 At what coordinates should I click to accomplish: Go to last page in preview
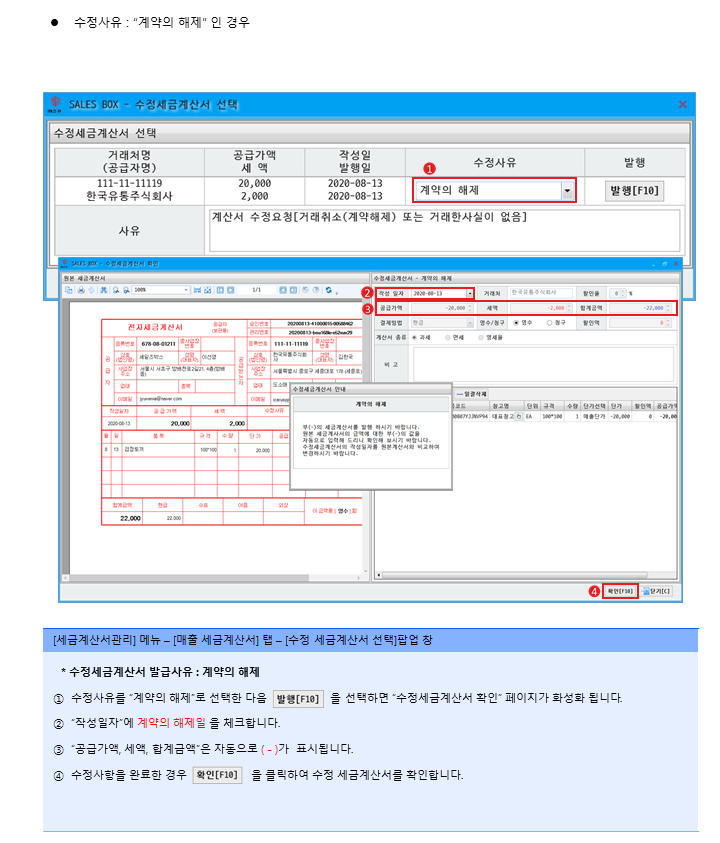pos(293,290)
